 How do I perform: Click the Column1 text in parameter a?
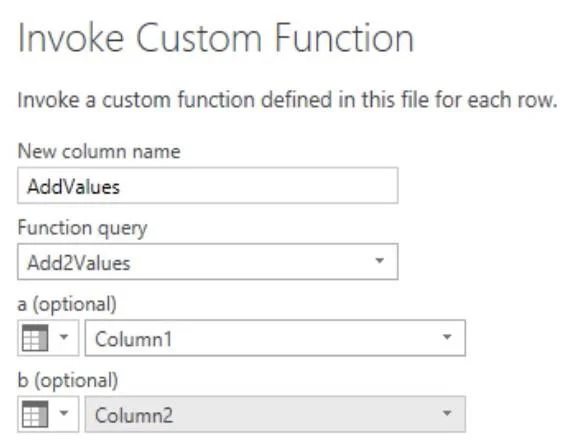click(133, 339)
